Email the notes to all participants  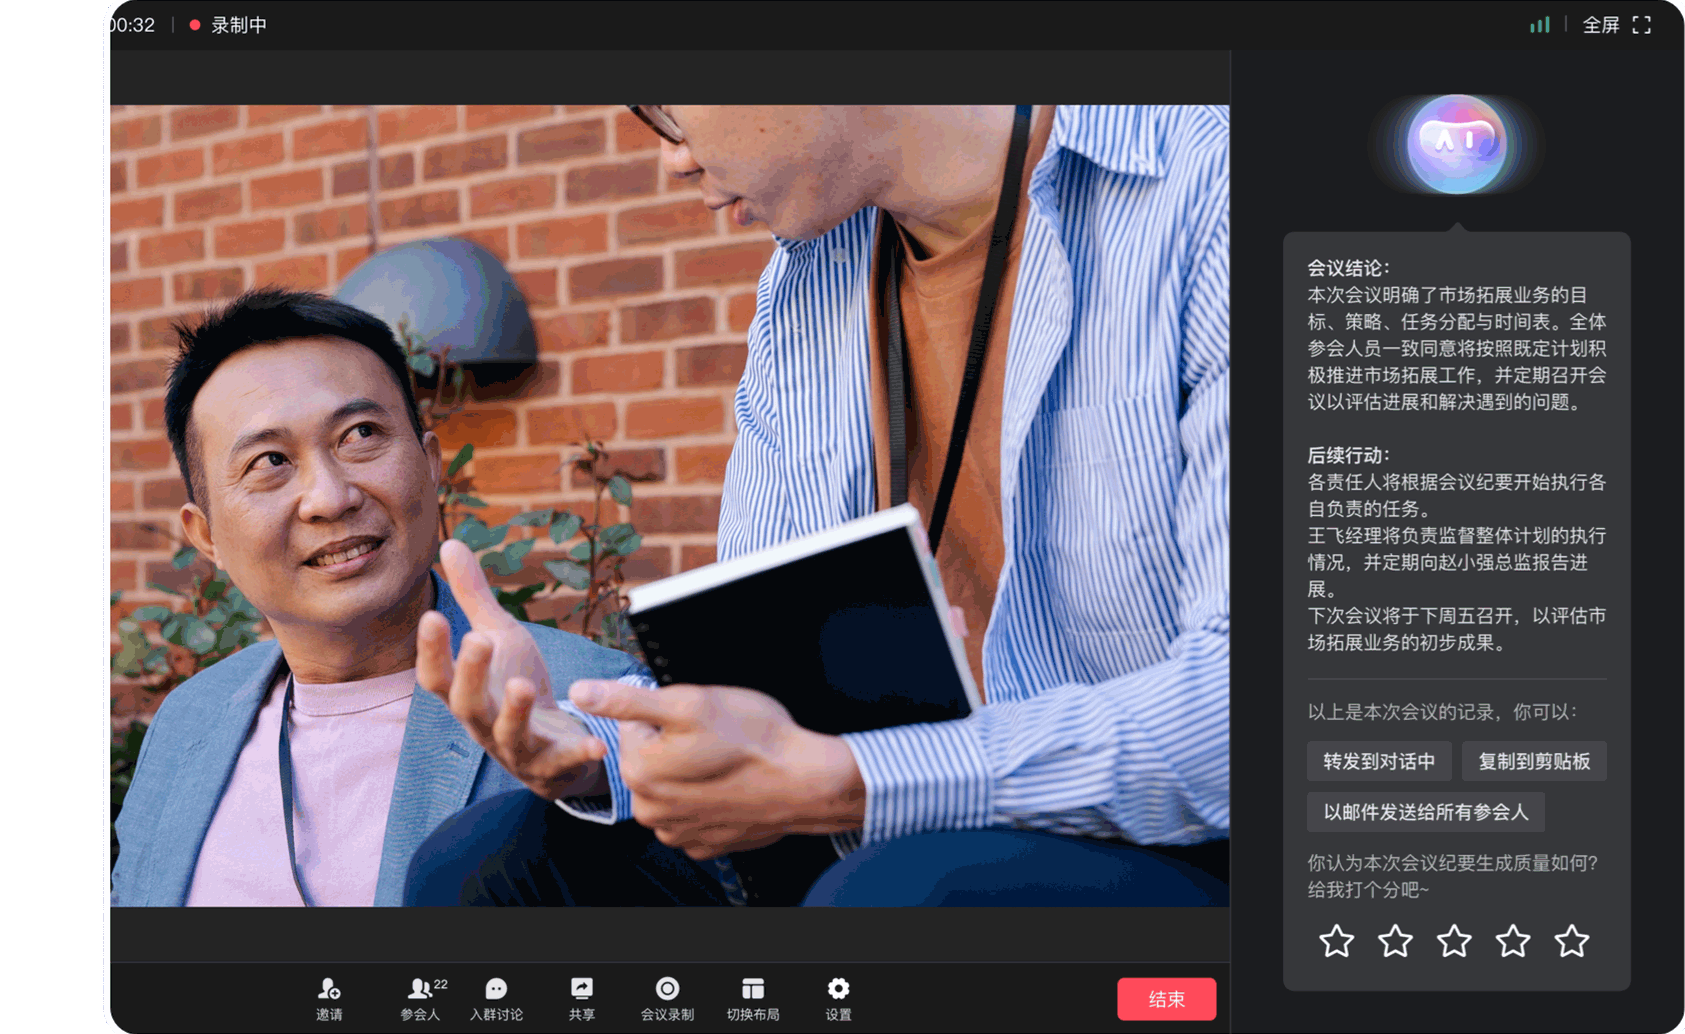(x=1425, y=812)
